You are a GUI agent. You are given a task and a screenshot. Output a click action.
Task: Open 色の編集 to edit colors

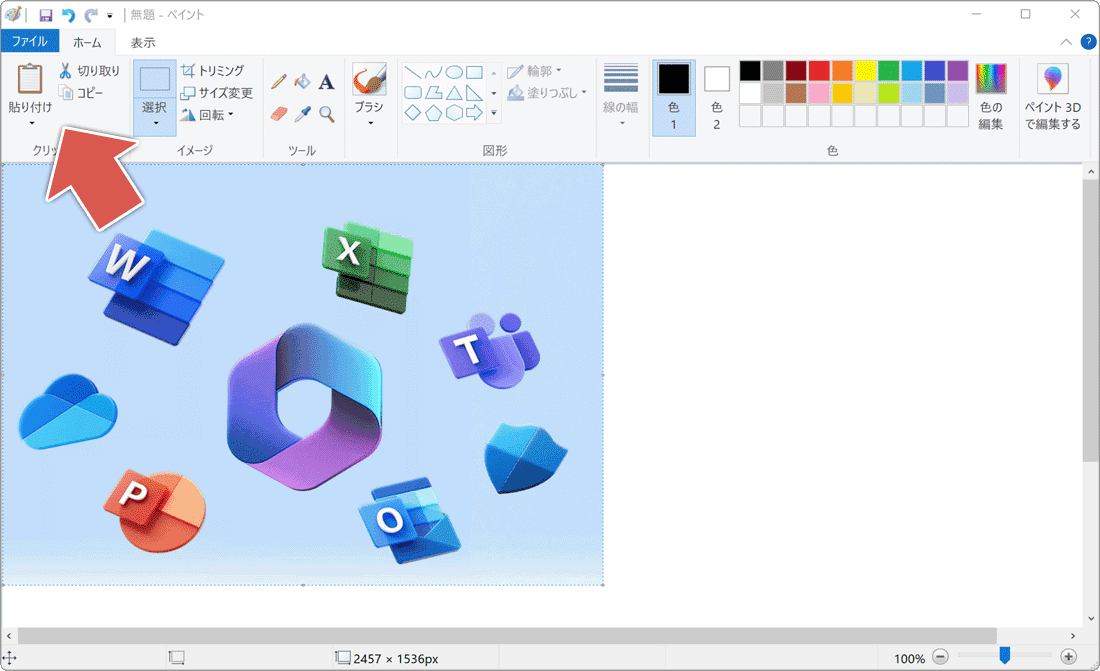pos(991,97)
